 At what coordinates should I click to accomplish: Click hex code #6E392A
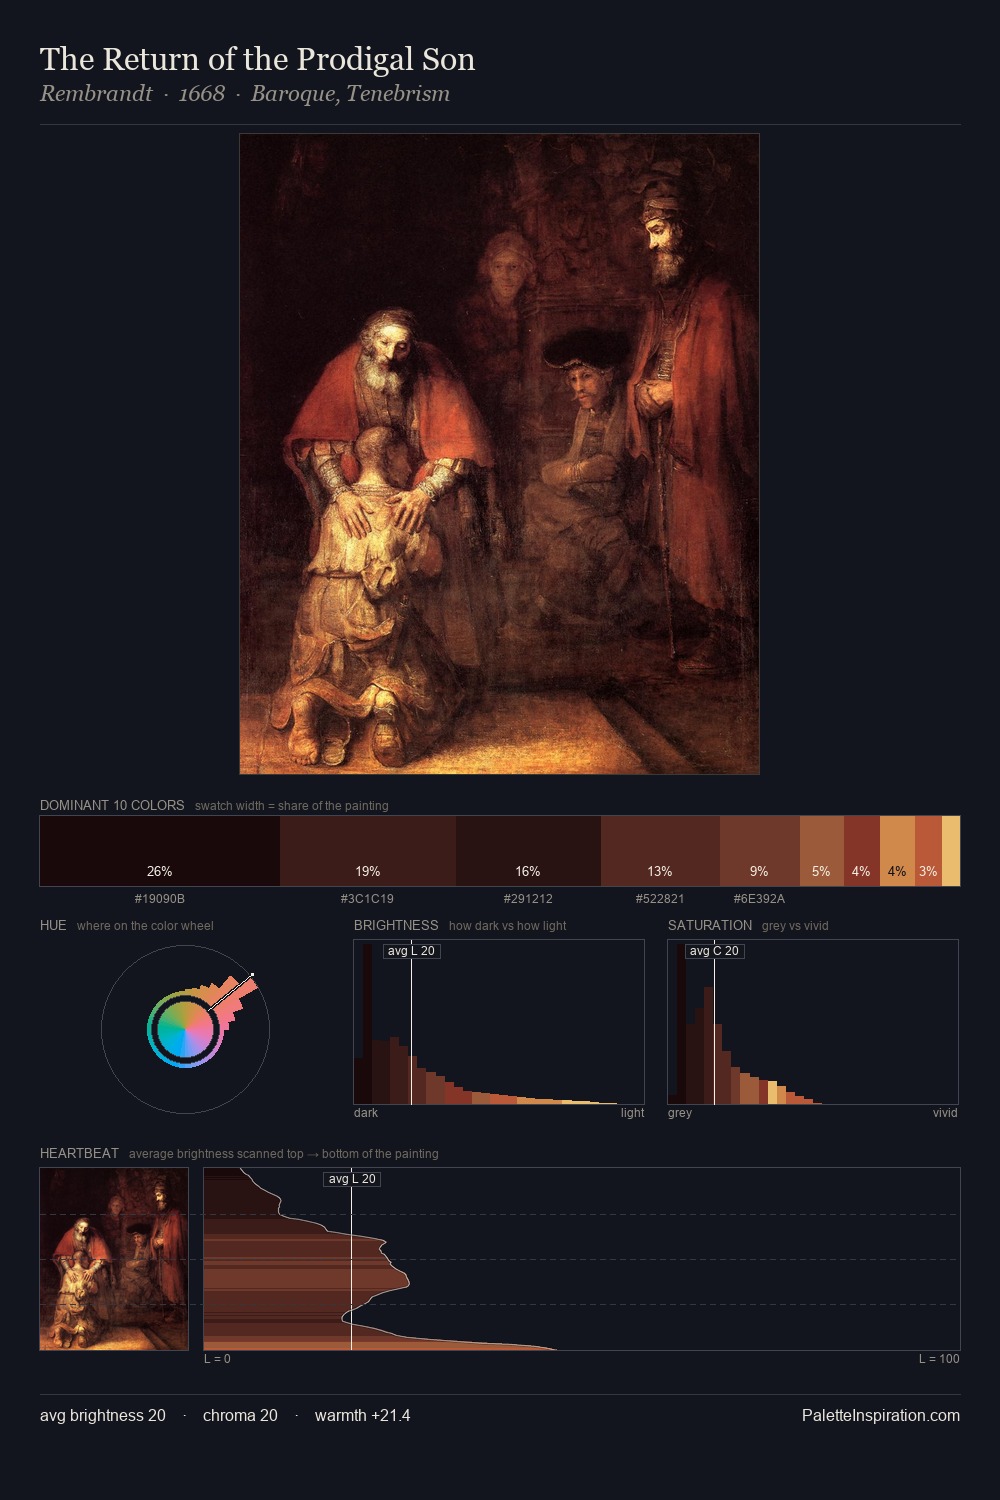(759, 899)
